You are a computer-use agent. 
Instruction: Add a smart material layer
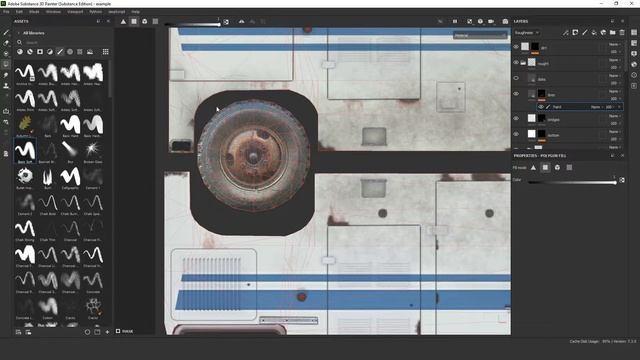[x=603, y=33]
